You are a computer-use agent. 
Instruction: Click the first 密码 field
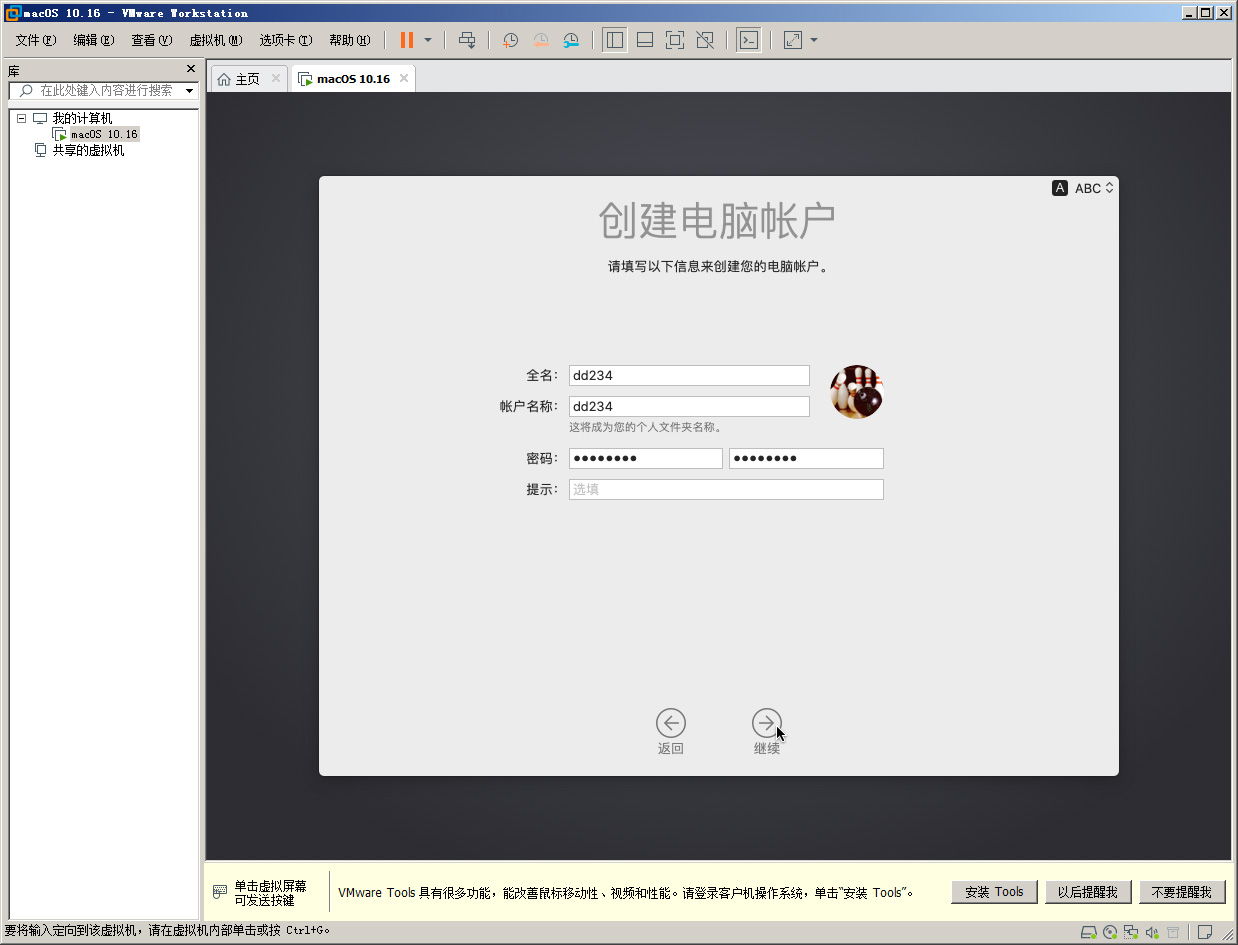pos(646,458)
